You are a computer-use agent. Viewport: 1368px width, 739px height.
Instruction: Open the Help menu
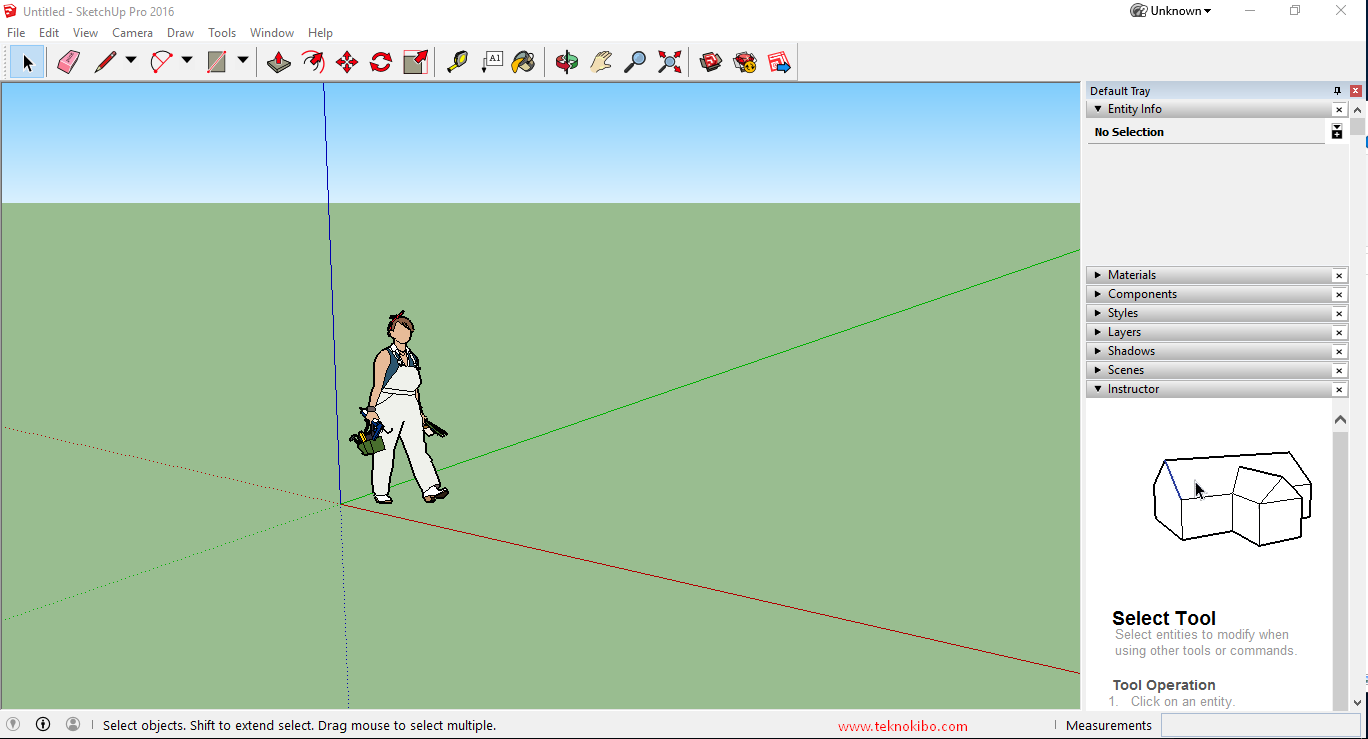[320, 33]
